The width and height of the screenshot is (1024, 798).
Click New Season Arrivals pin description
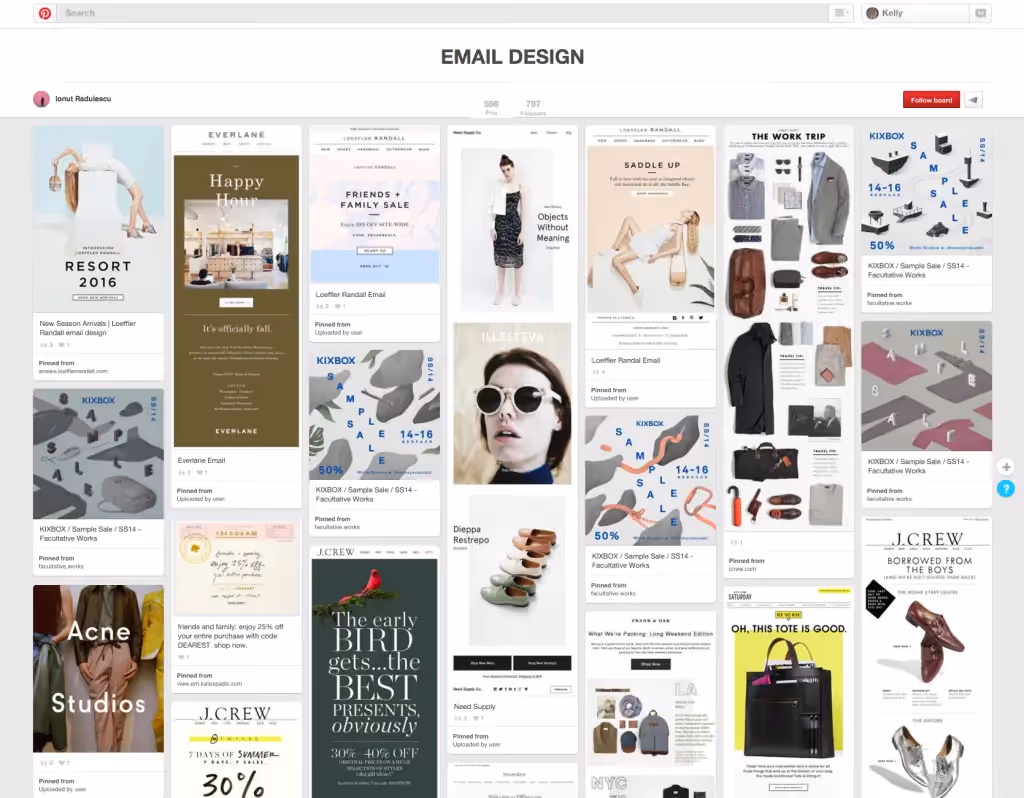88,328
